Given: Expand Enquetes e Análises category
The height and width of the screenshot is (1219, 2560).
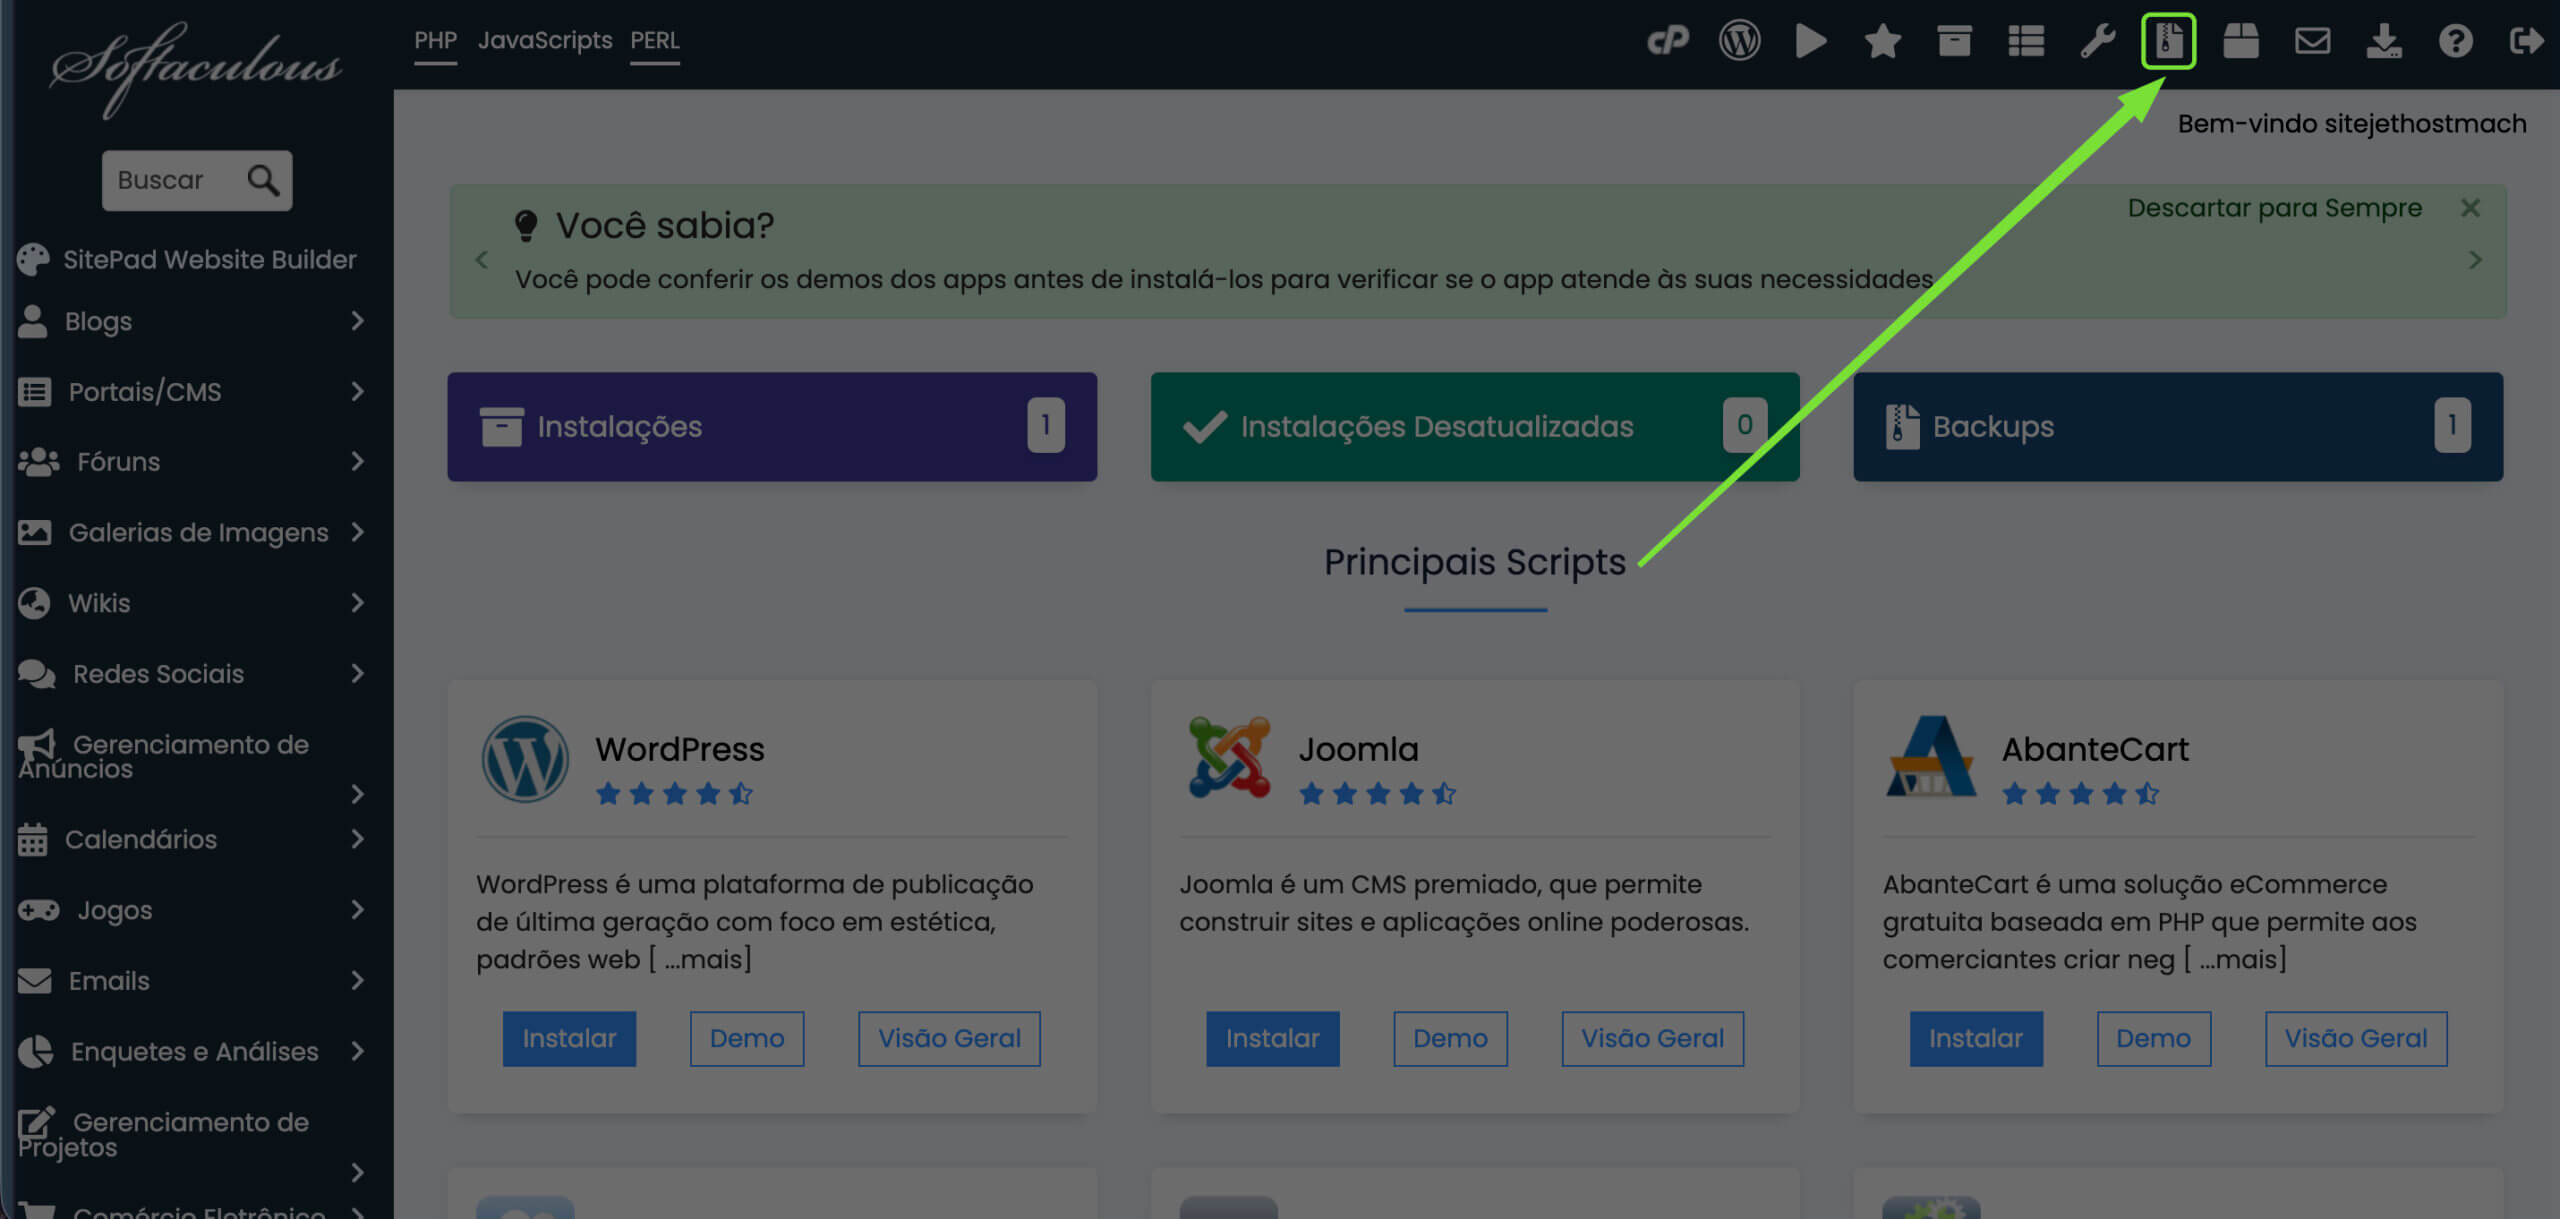Looking at the screenshot, I should pyautogui.click(x=190, y=1052).
